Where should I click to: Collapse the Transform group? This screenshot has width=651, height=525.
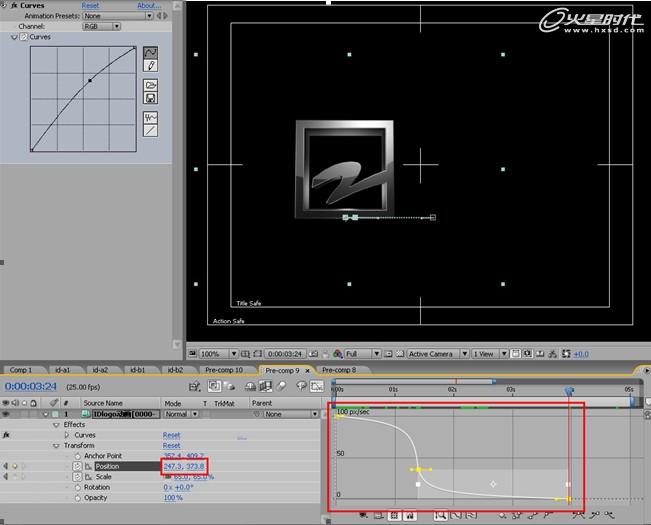click(x=56, y=445)
